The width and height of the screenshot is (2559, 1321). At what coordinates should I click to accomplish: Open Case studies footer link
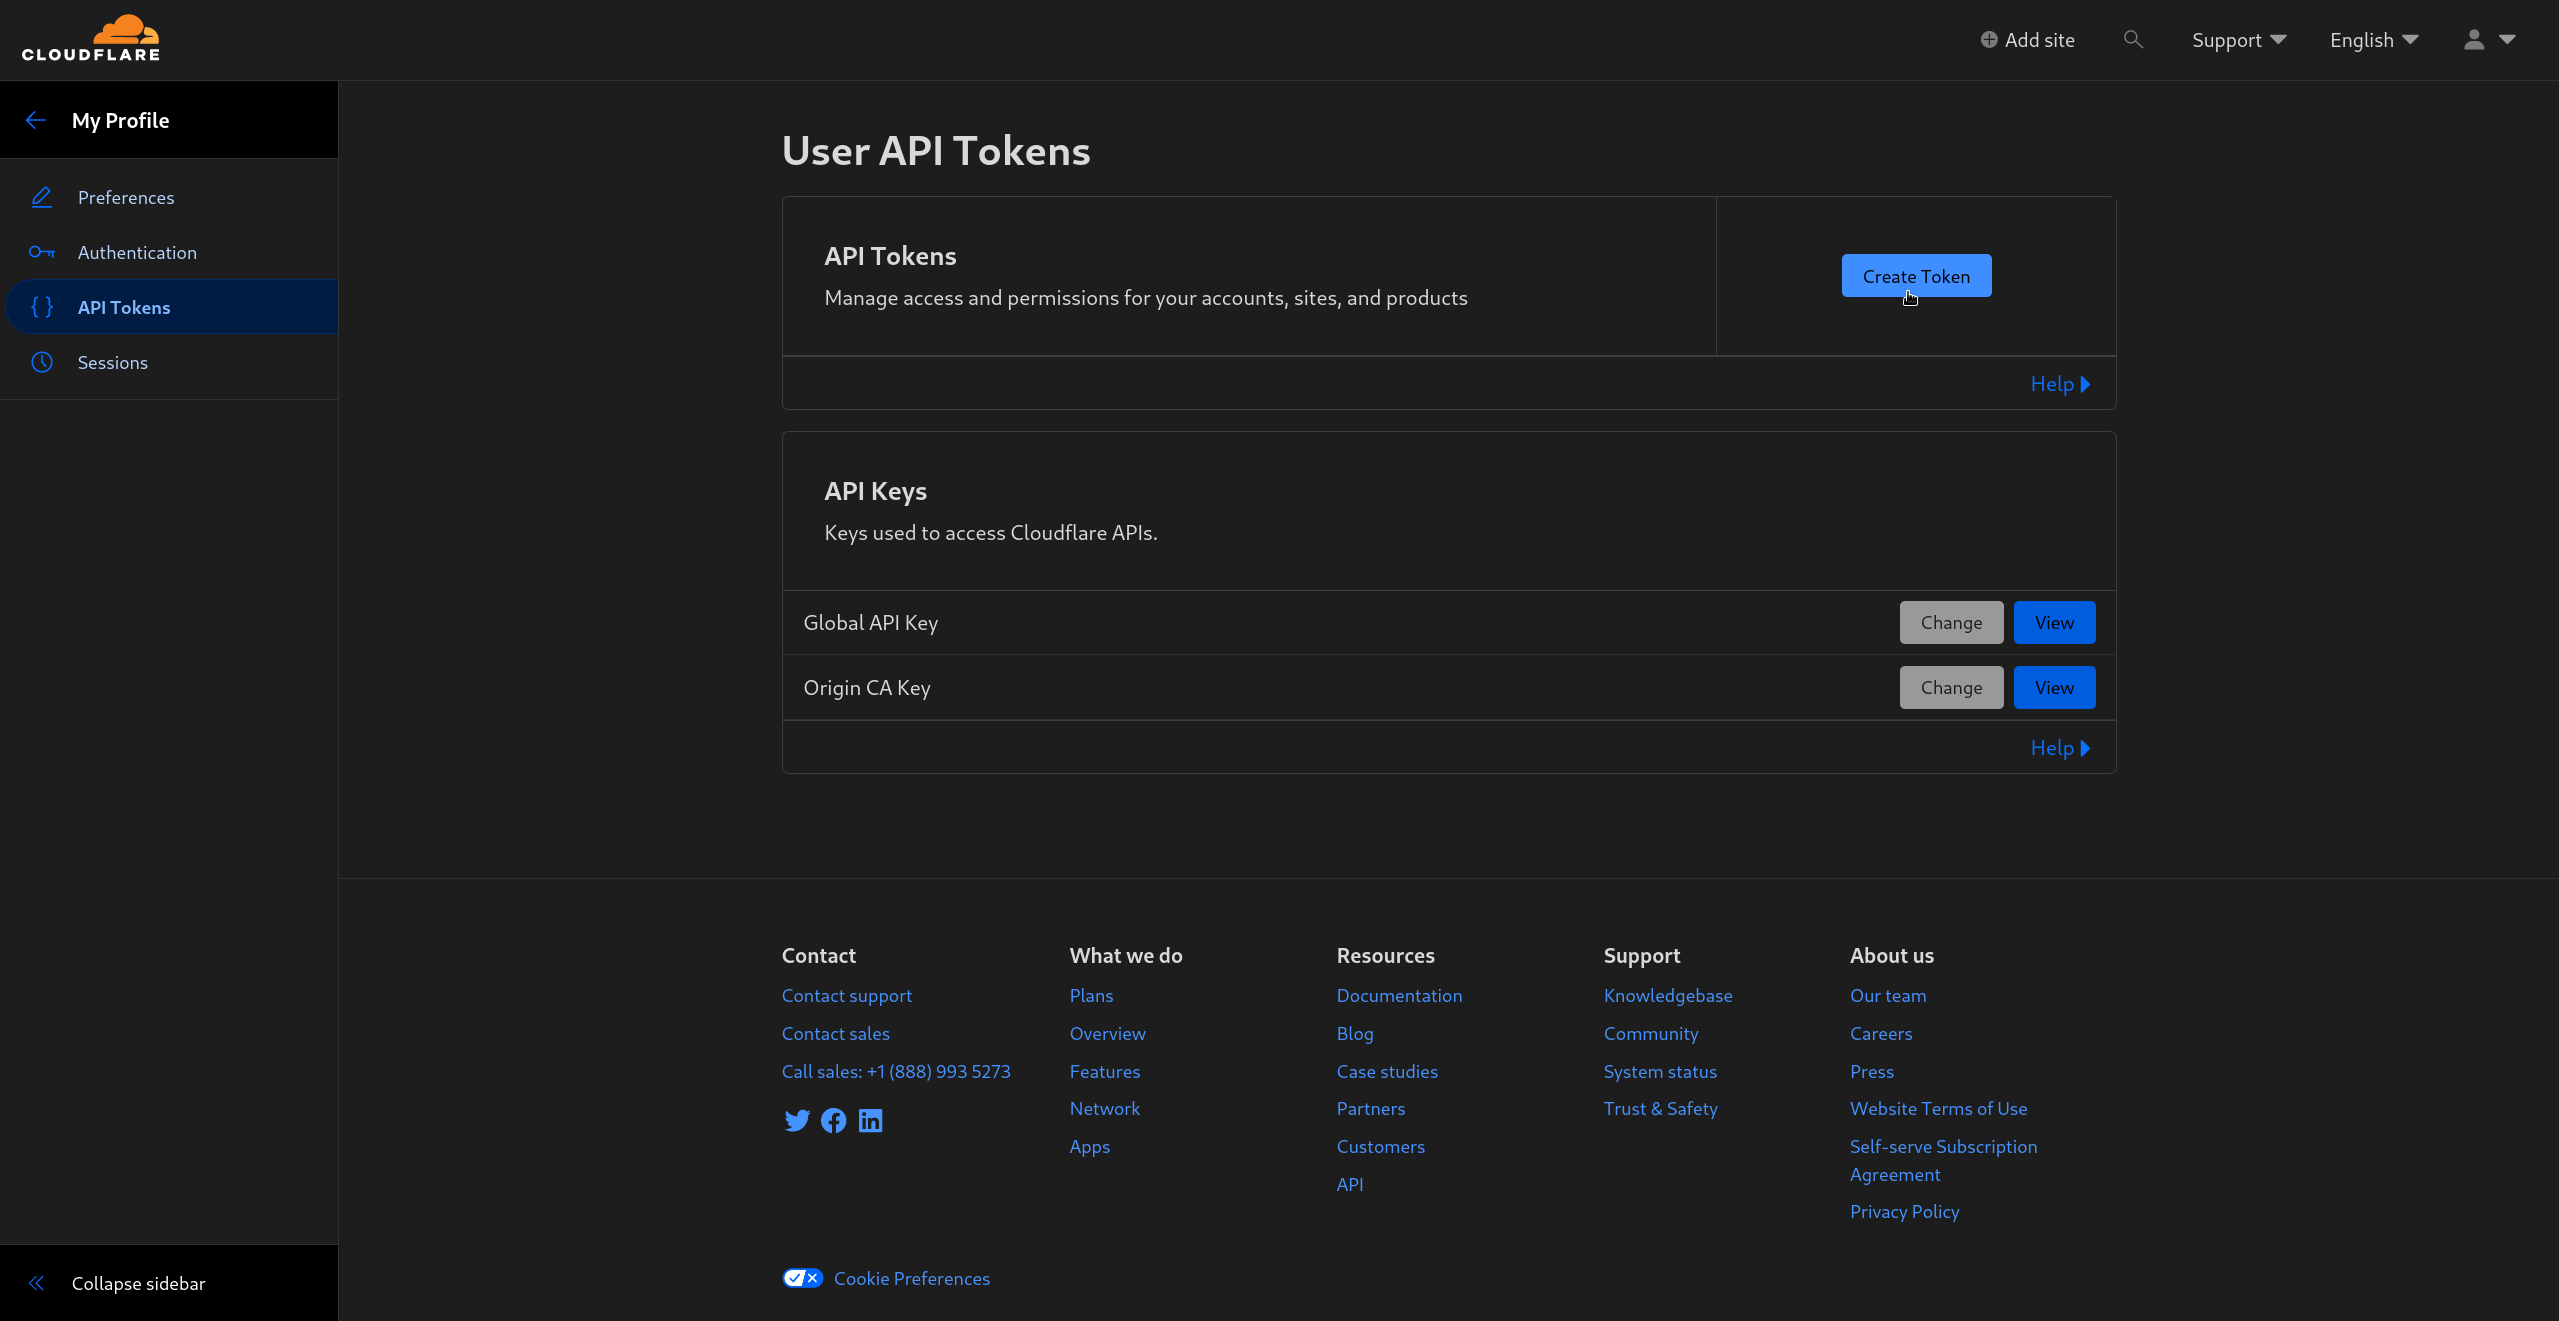pos(1387,1071)
